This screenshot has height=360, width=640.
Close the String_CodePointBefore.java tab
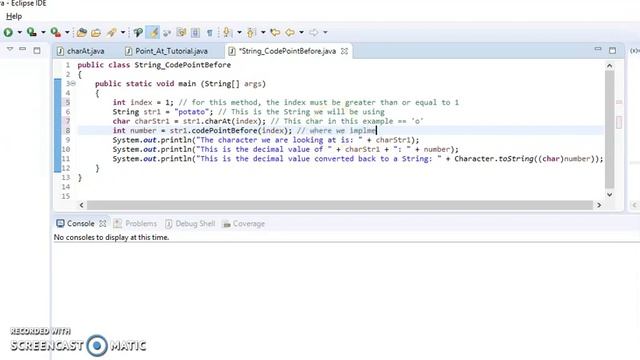pyautogui.click(x=344, y=51)
